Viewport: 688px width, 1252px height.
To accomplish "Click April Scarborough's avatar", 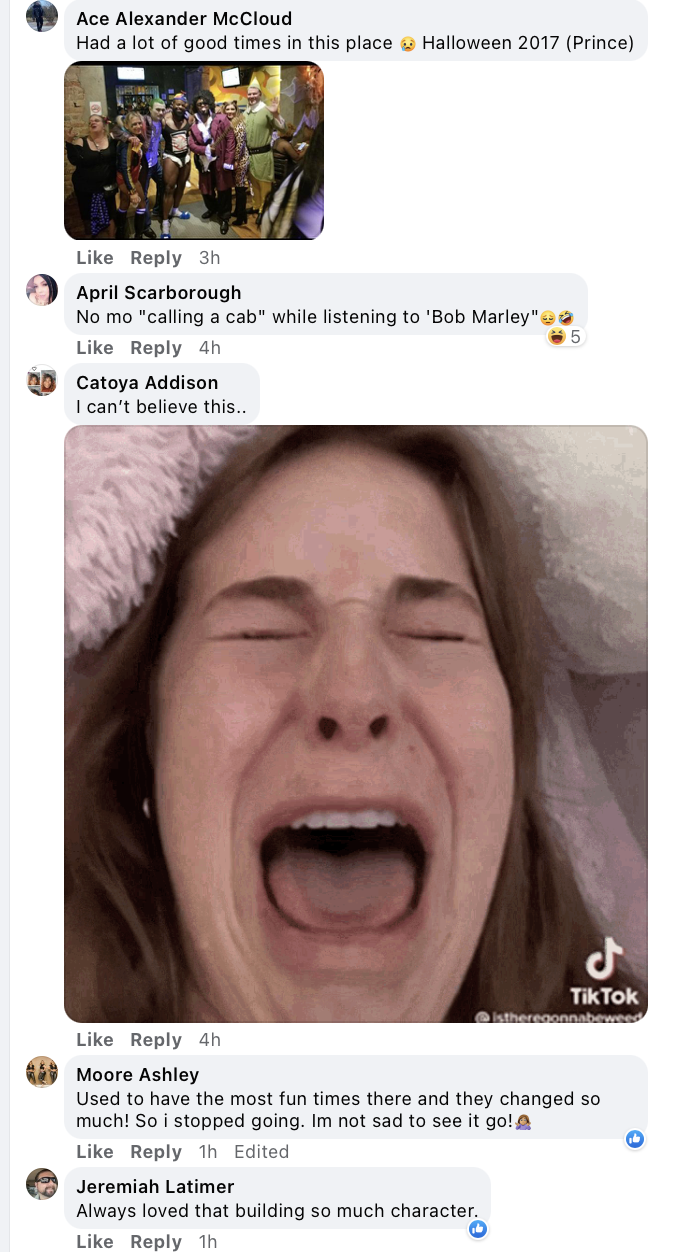I will tap(41, 290).
